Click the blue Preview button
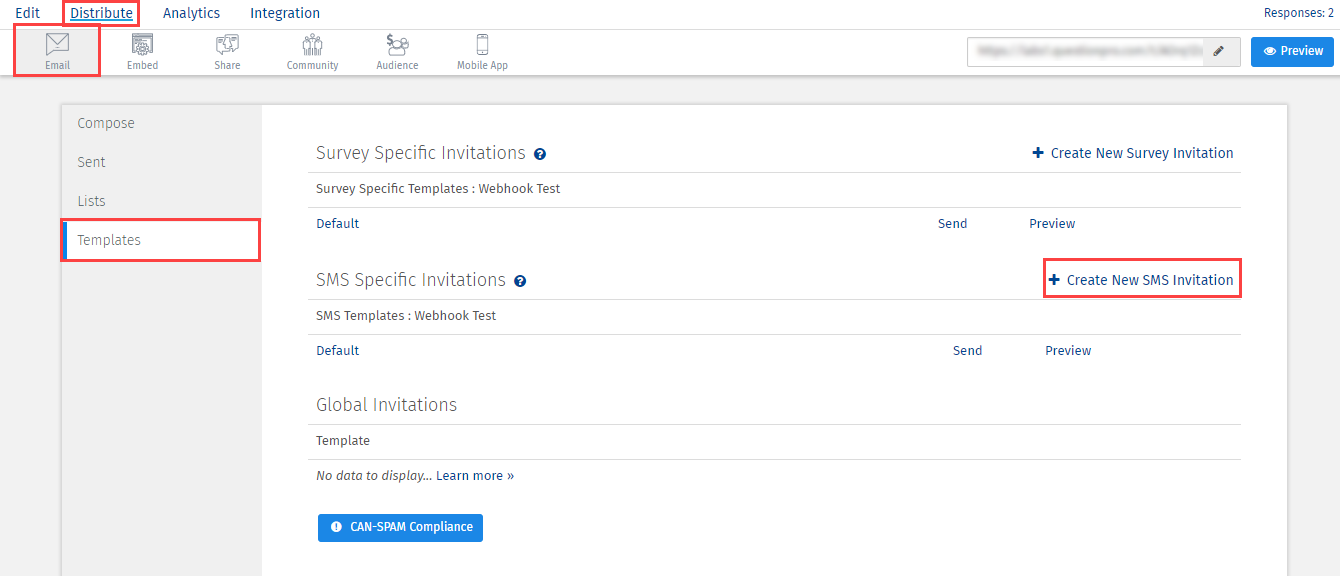Screen dimensions: 1340x576 [x=1291, y=52]
